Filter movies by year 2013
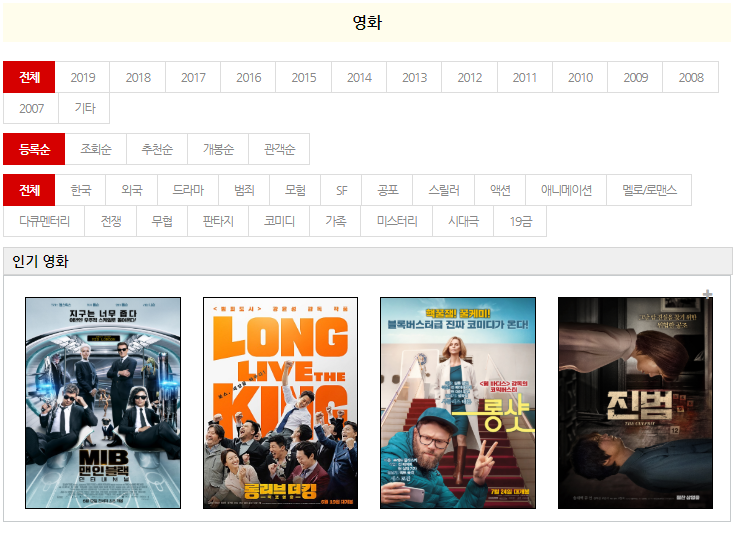Viewport: 745px width, 537px height. (414, 77)
